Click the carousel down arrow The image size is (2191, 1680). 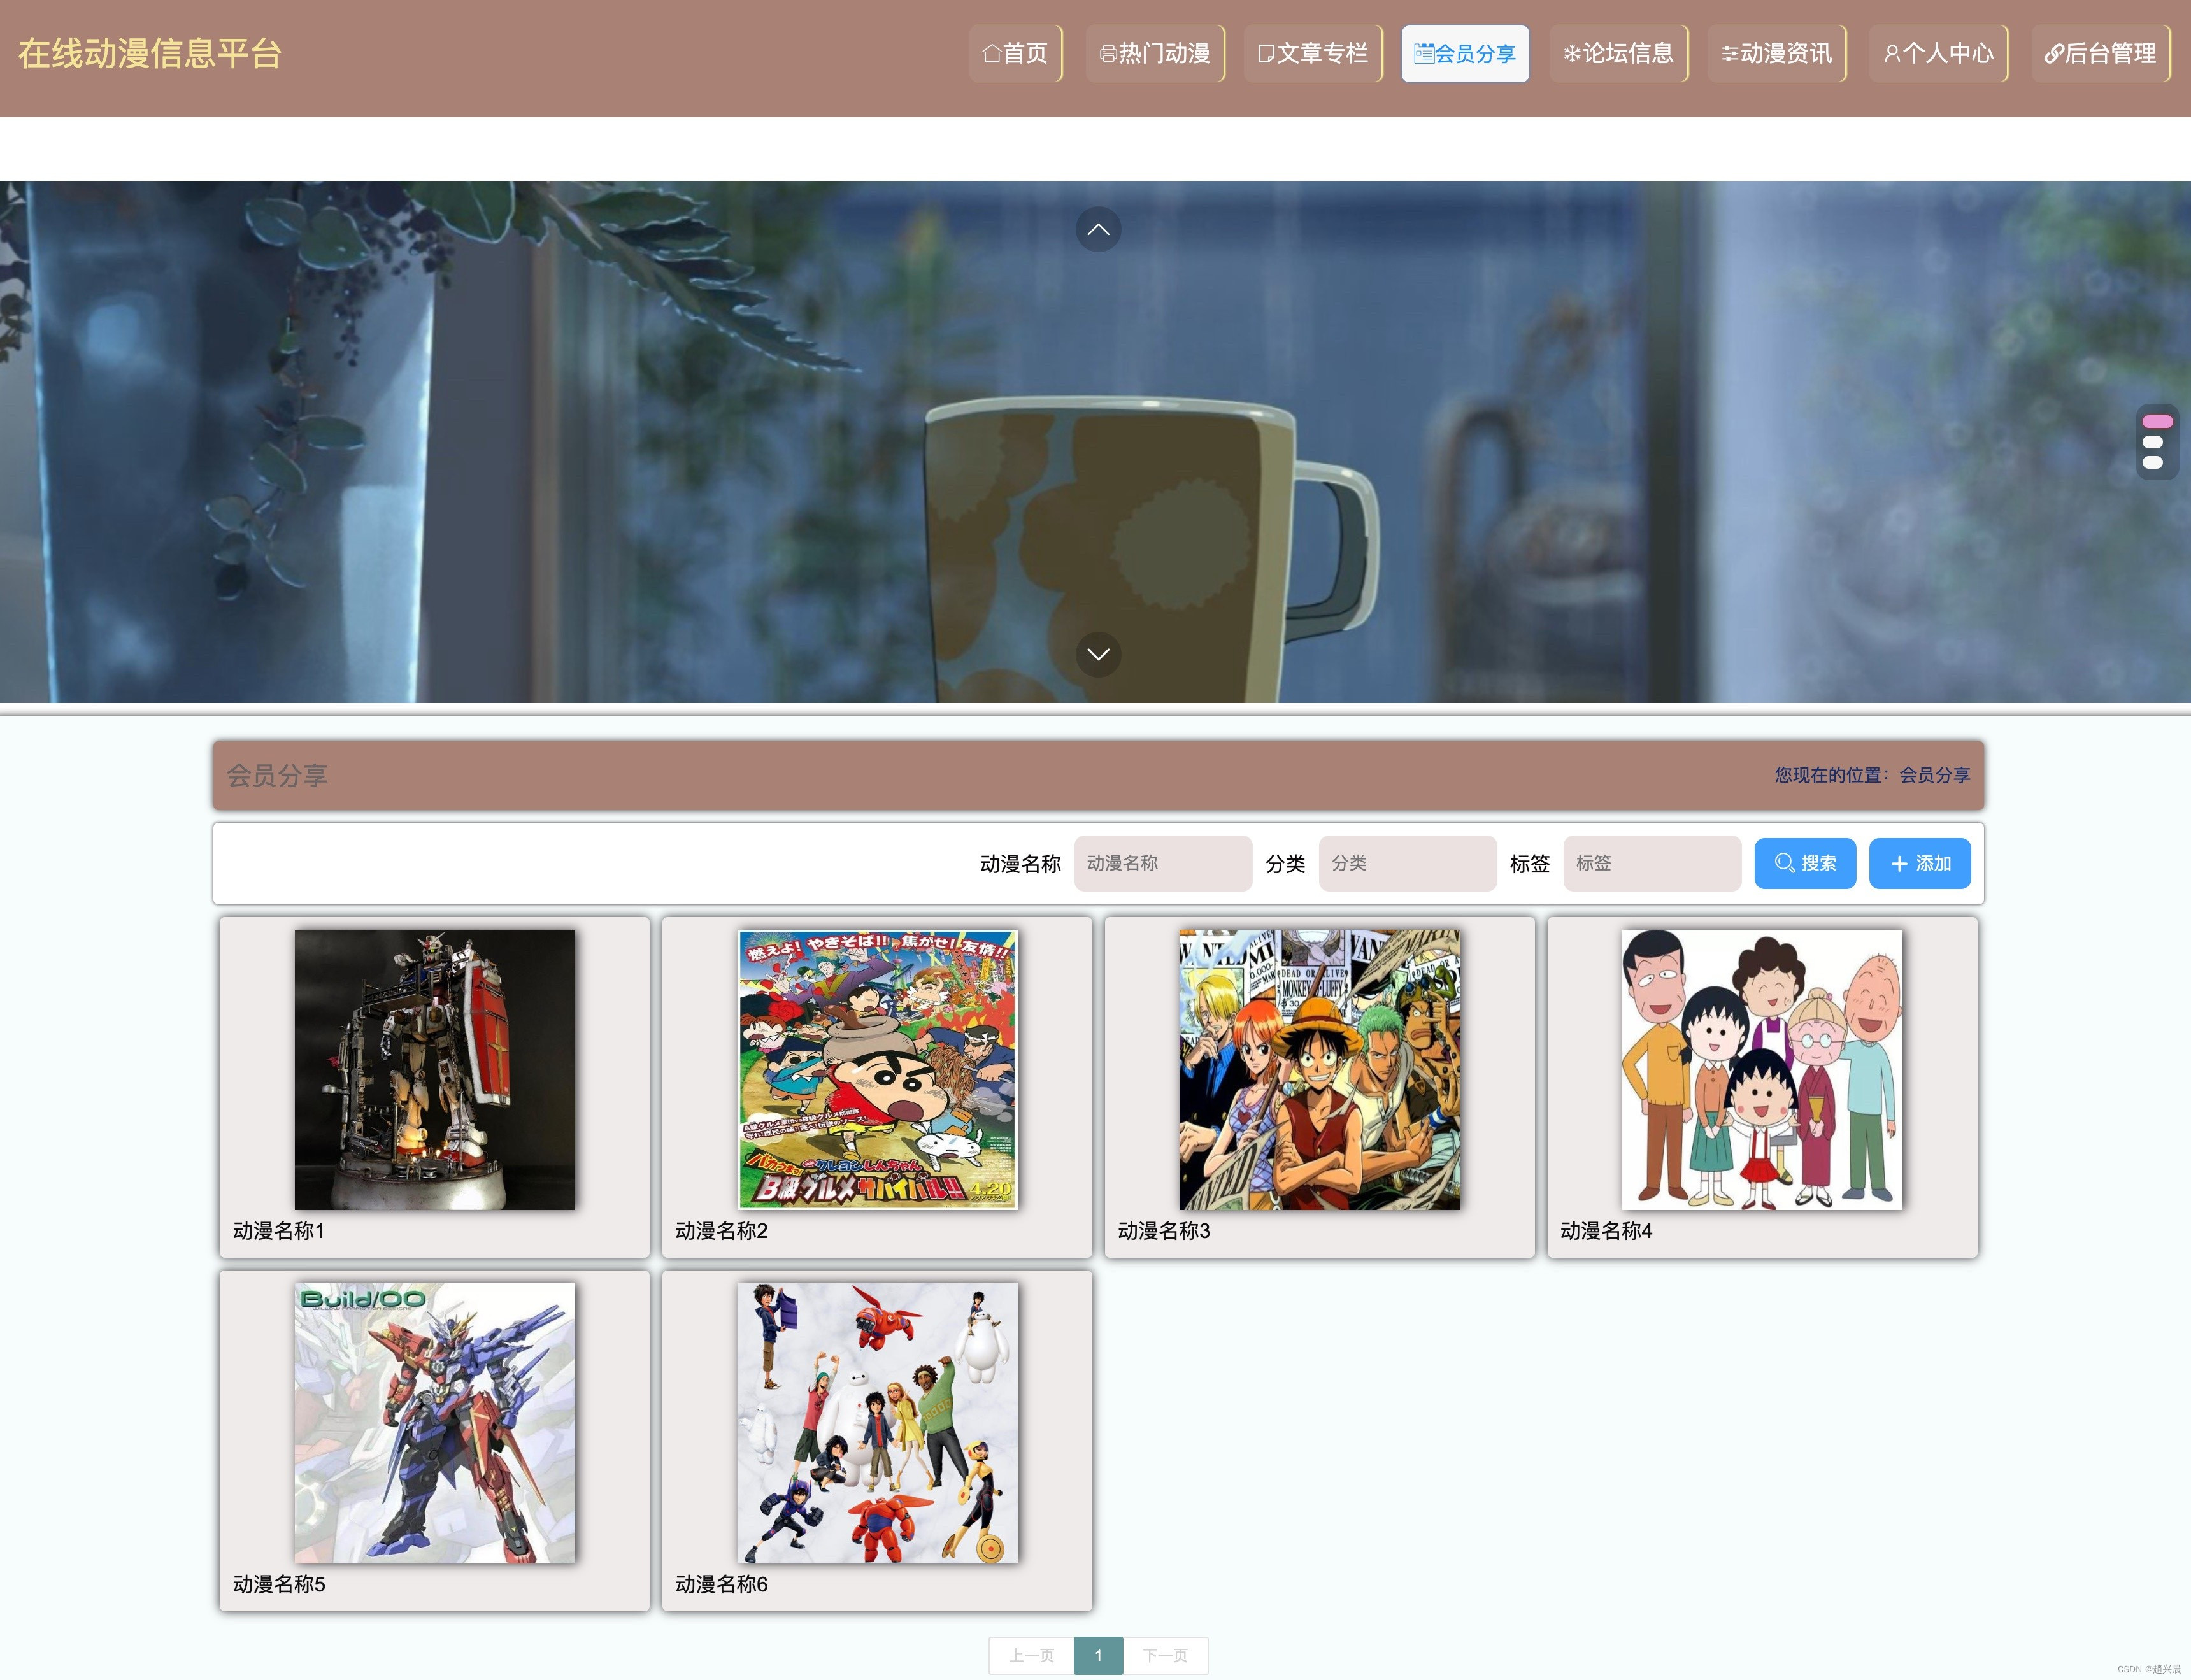(1097, 654)
